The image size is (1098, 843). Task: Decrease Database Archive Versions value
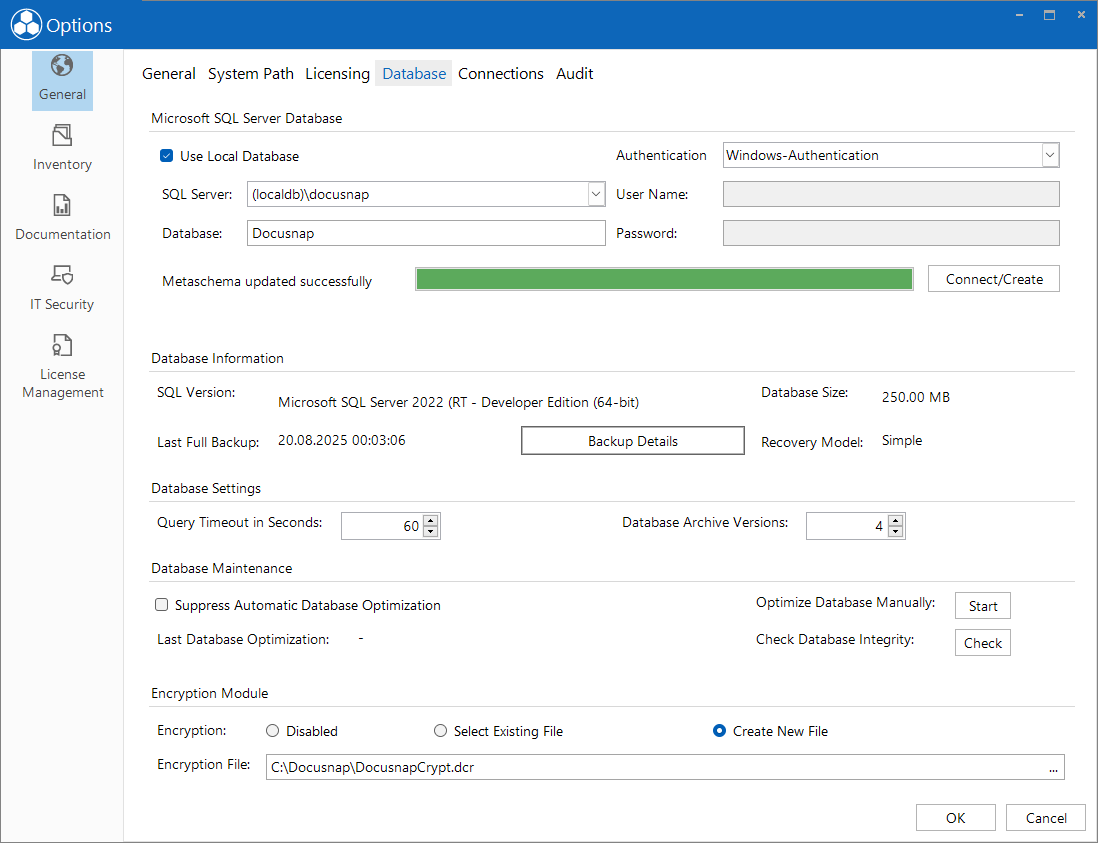pyautogui.click(x=896, y=531)
